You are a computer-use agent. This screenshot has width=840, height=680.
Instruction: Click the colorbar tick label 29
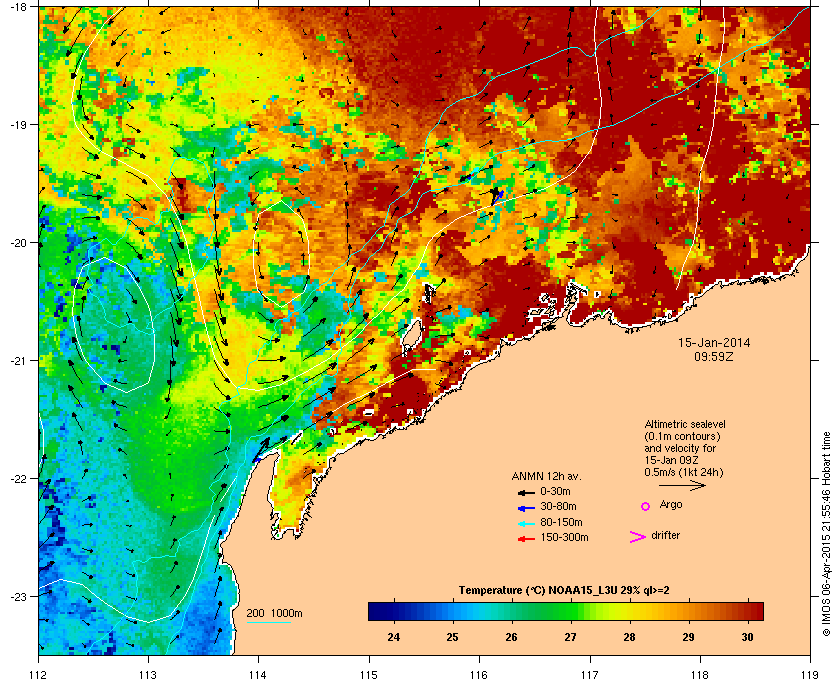point(688,637)
